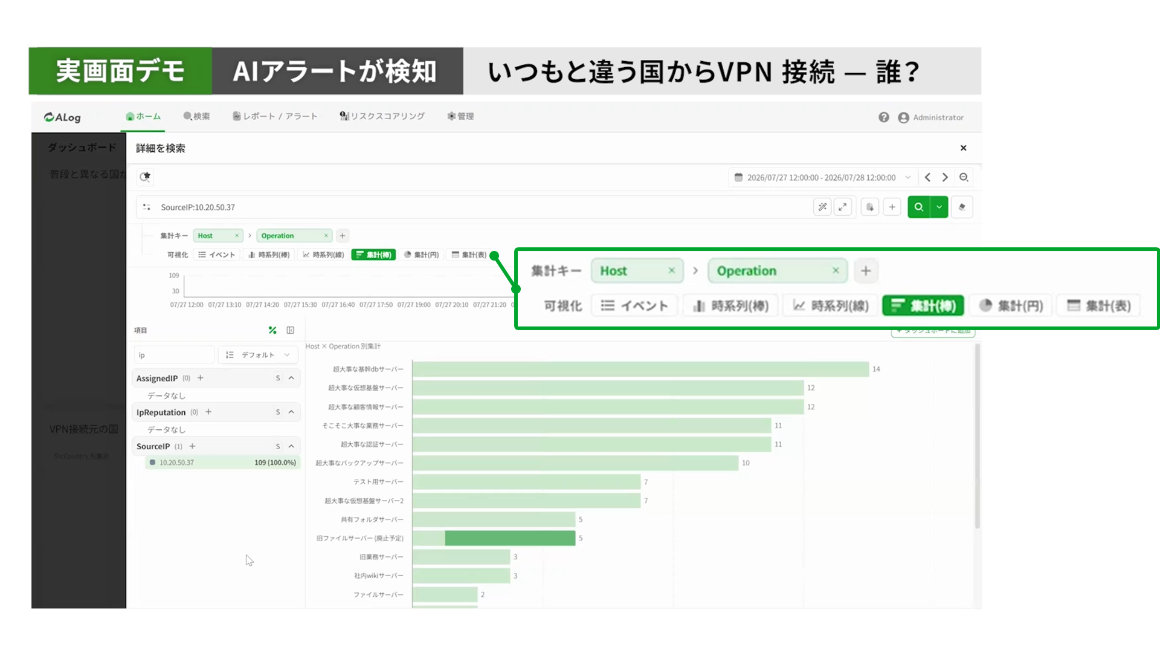Click the chart area vertical scrollbar
Viewport: 1160px width, 653px height.
pos(977,436)
